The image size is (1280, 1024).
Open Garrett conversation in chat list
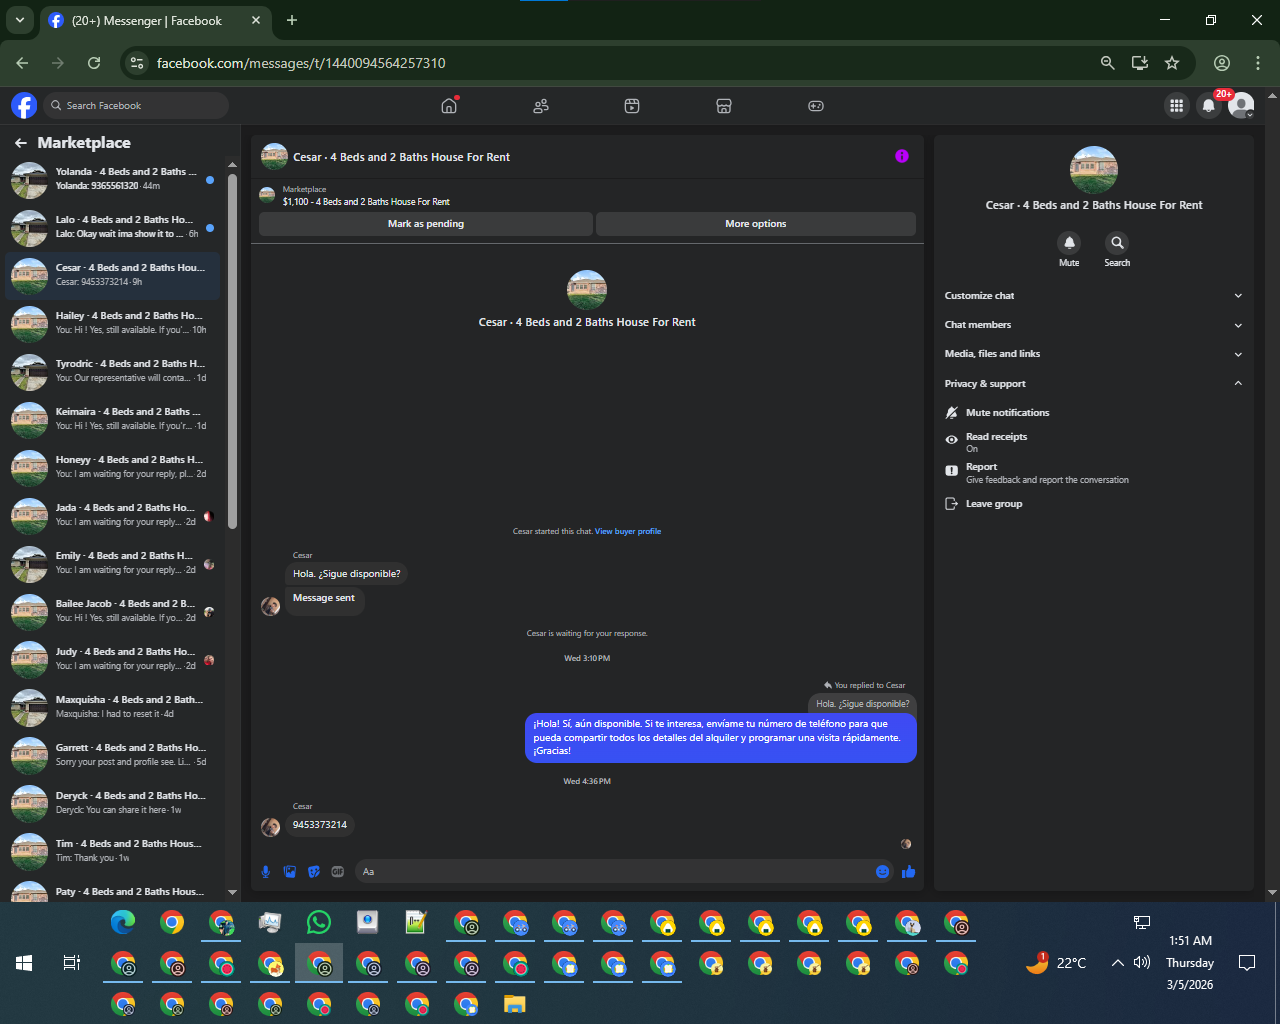(113, 756)
